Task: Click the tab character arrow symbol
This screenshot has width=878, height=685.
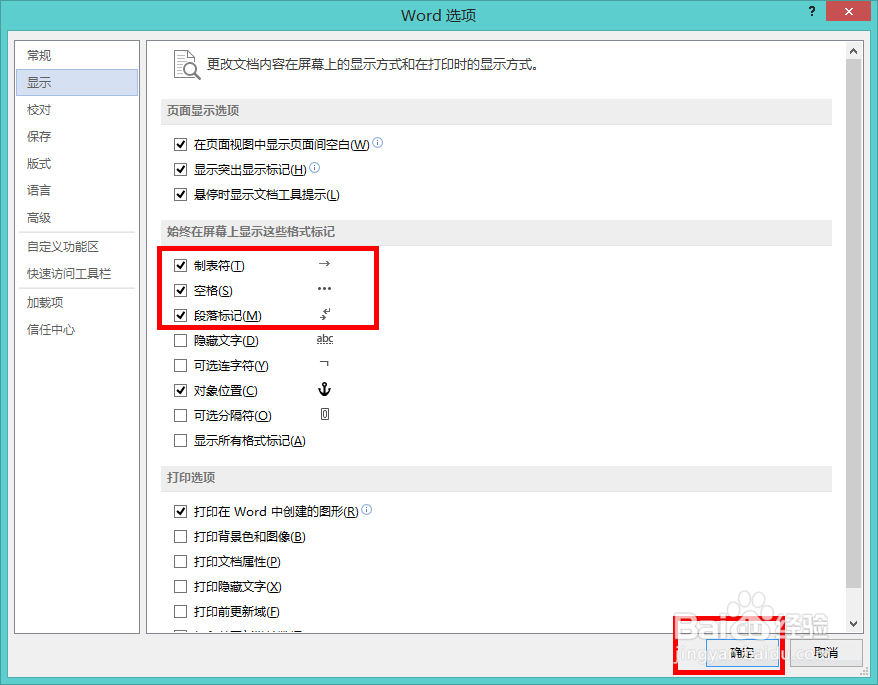Action: (x=324, y=264)
